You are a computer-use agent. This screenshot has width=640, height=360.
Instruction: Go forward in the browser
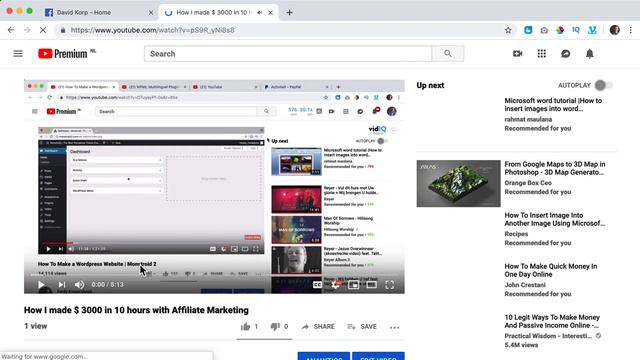pos(27,30)
